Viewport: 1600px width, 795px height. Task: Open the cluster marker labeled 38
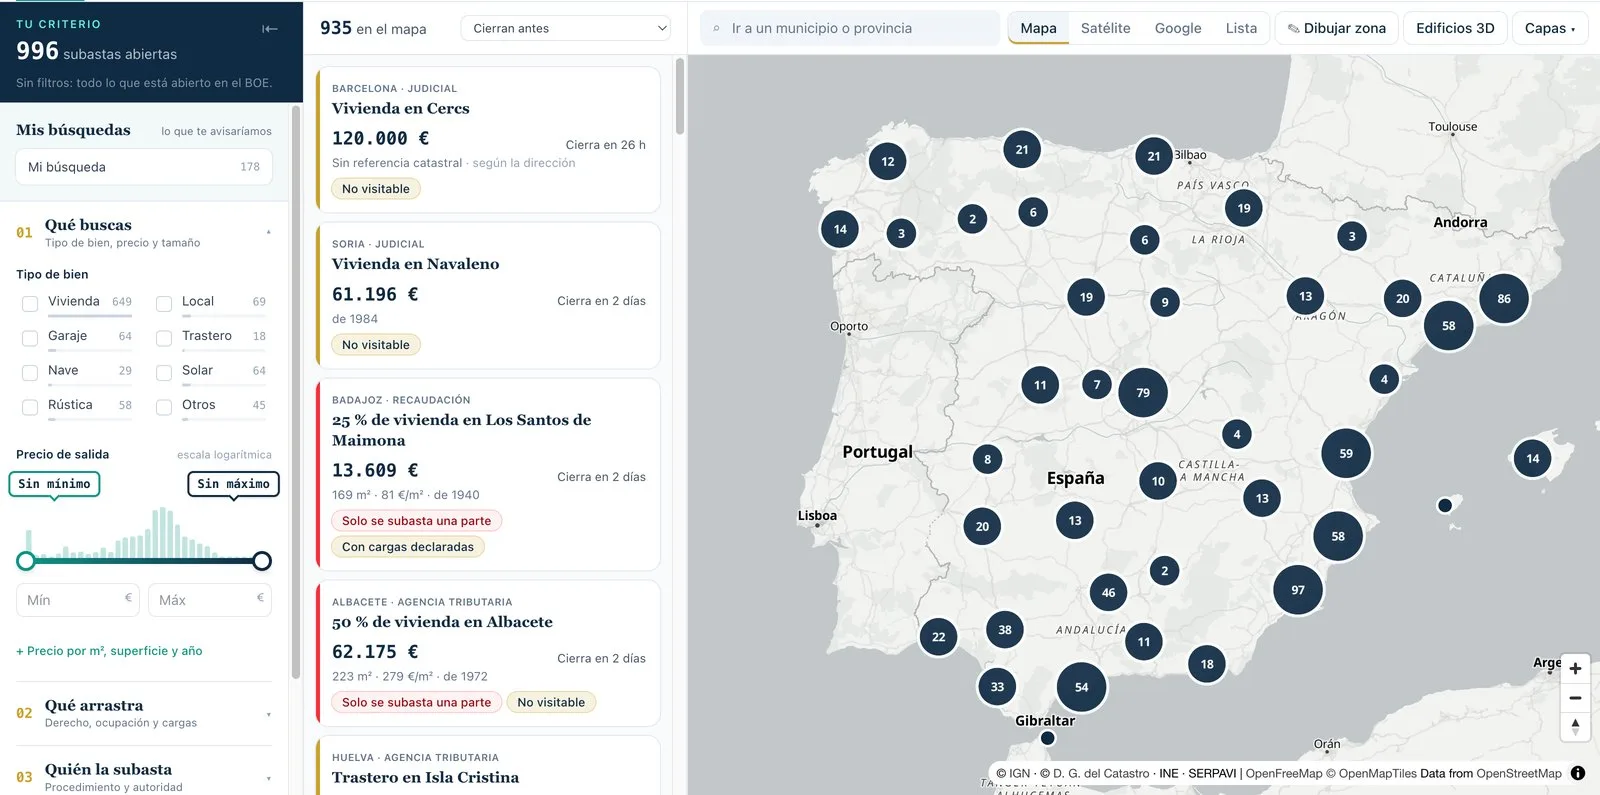[1005, 630]
